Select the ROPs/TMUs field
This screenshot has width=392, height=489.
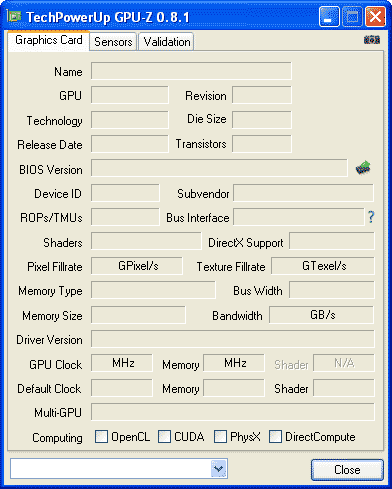[125, 217]
